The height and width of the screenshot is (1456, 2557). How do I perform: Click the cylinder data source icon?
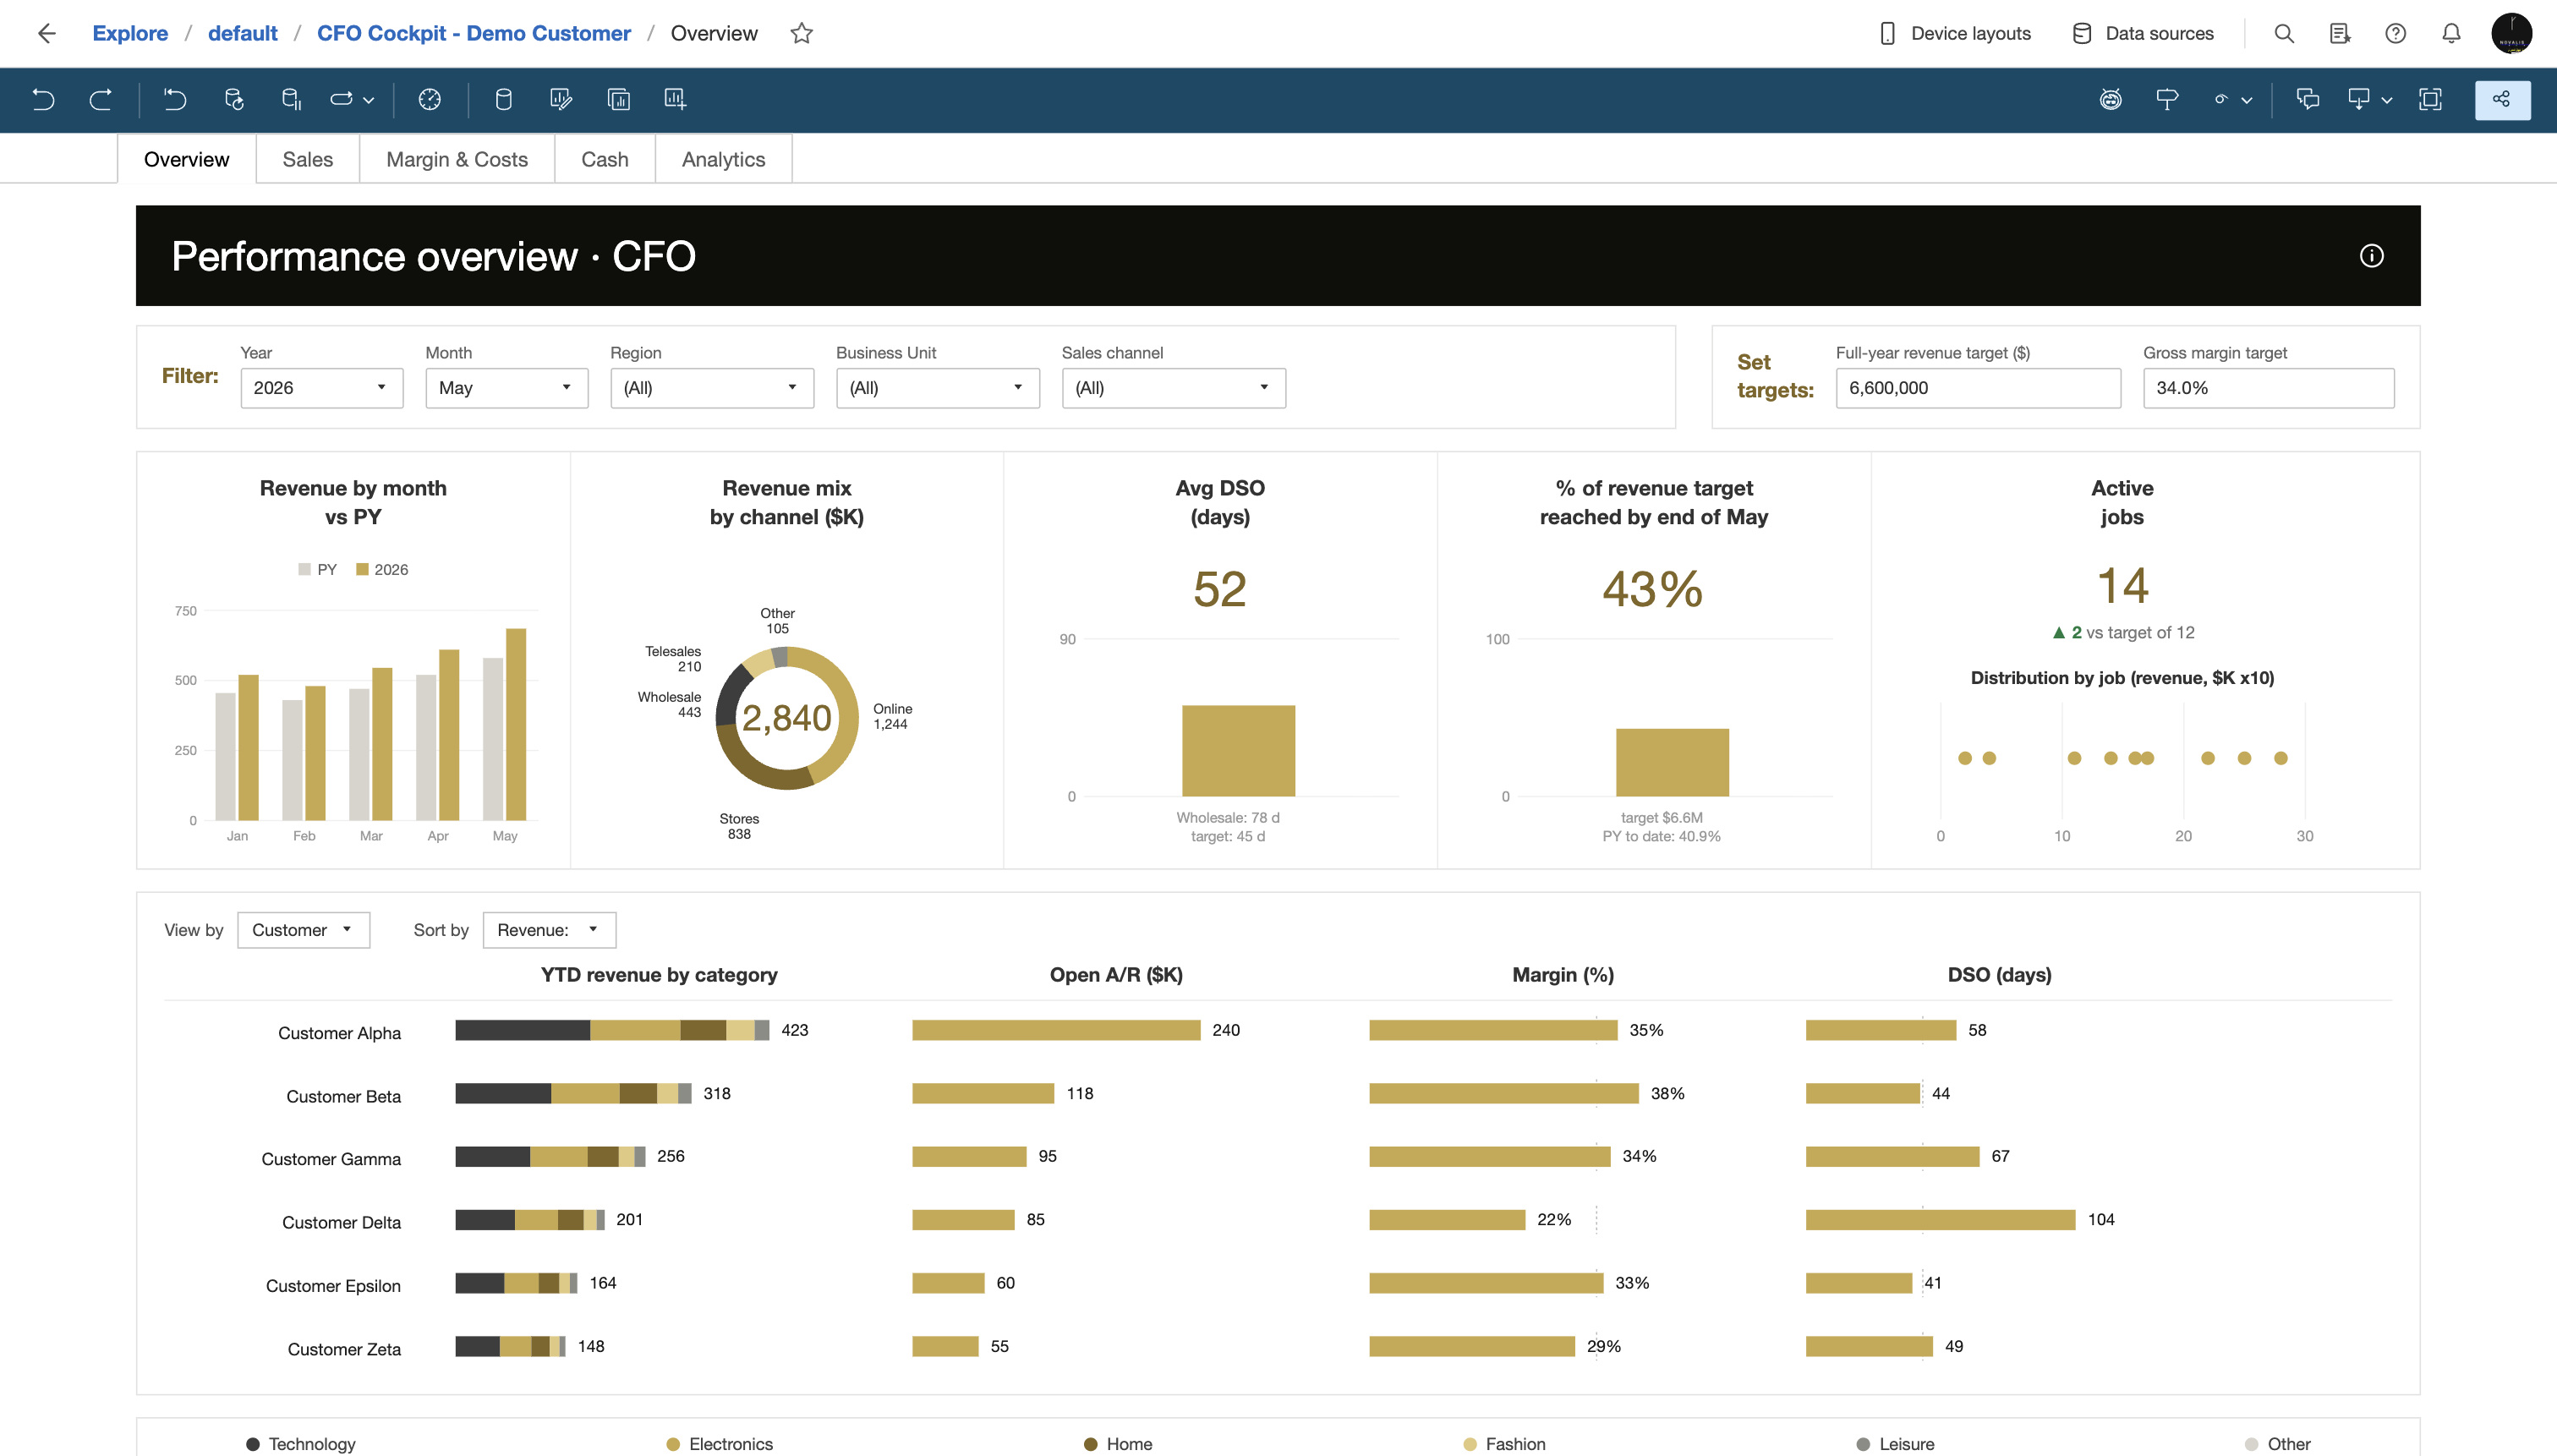click(x=504, y=99)
